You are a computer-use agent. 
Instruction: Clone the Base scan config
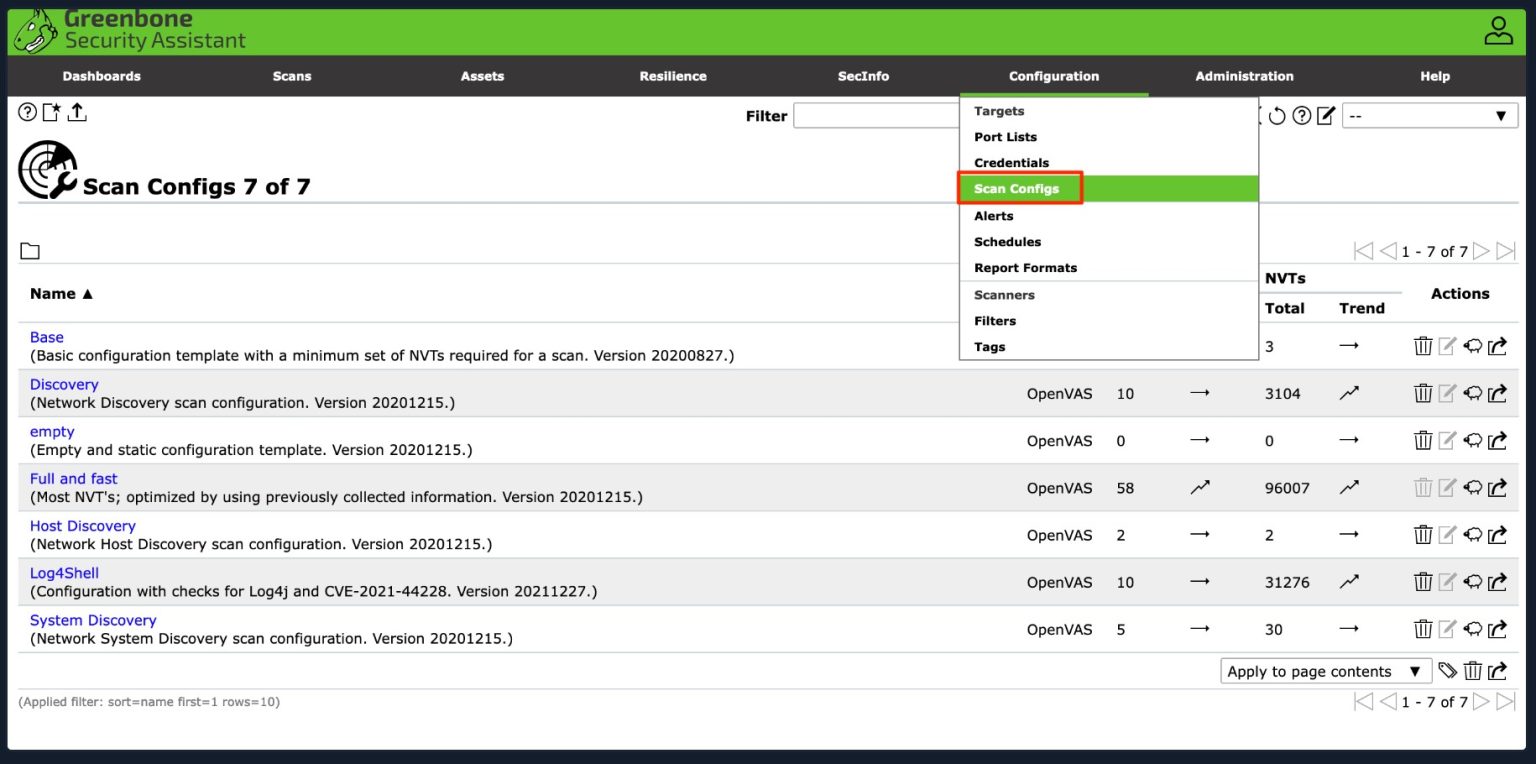coord(1473,346)
